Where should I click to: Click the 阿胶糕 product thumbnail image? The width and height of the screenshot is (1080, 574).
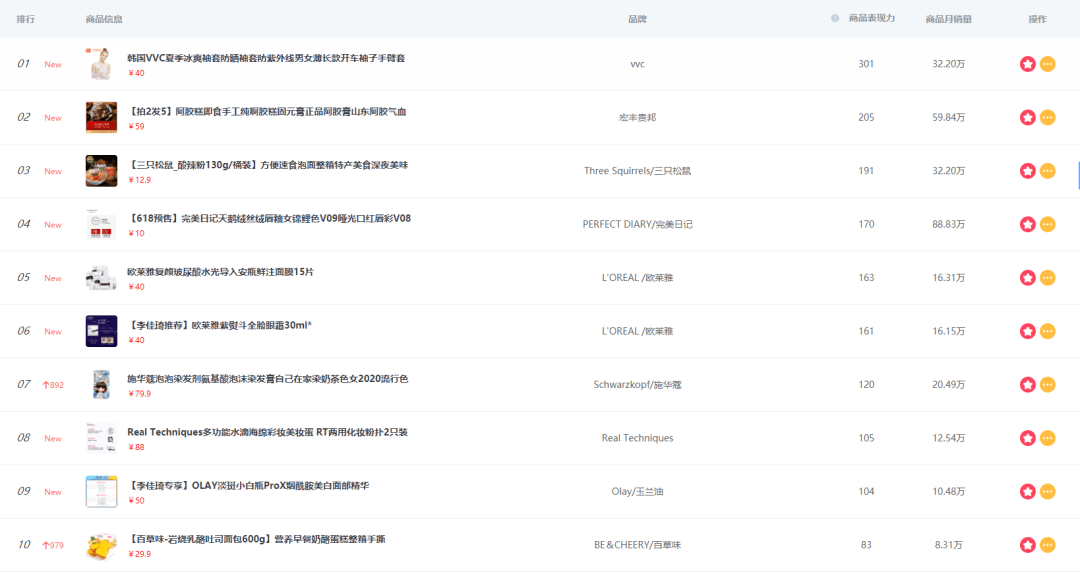click(x=101, y=118)
